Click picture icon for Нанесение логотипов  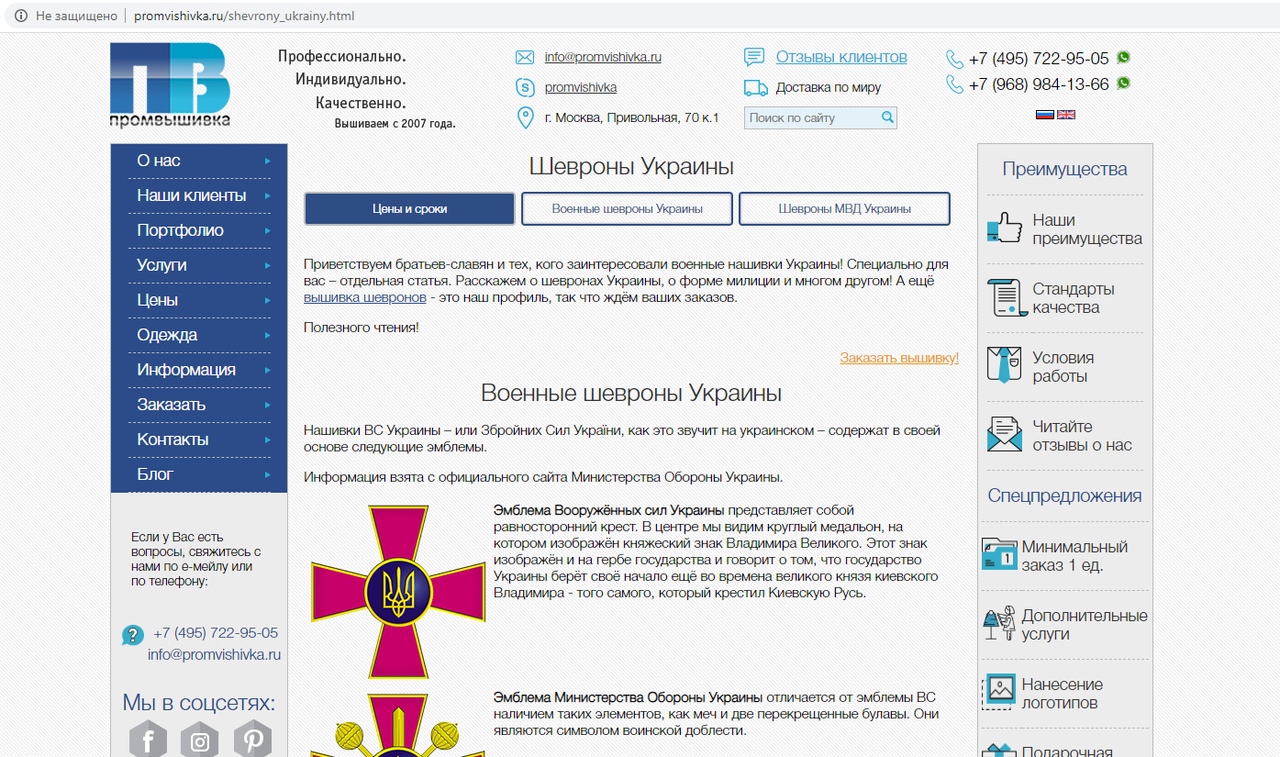coord(999,691)
